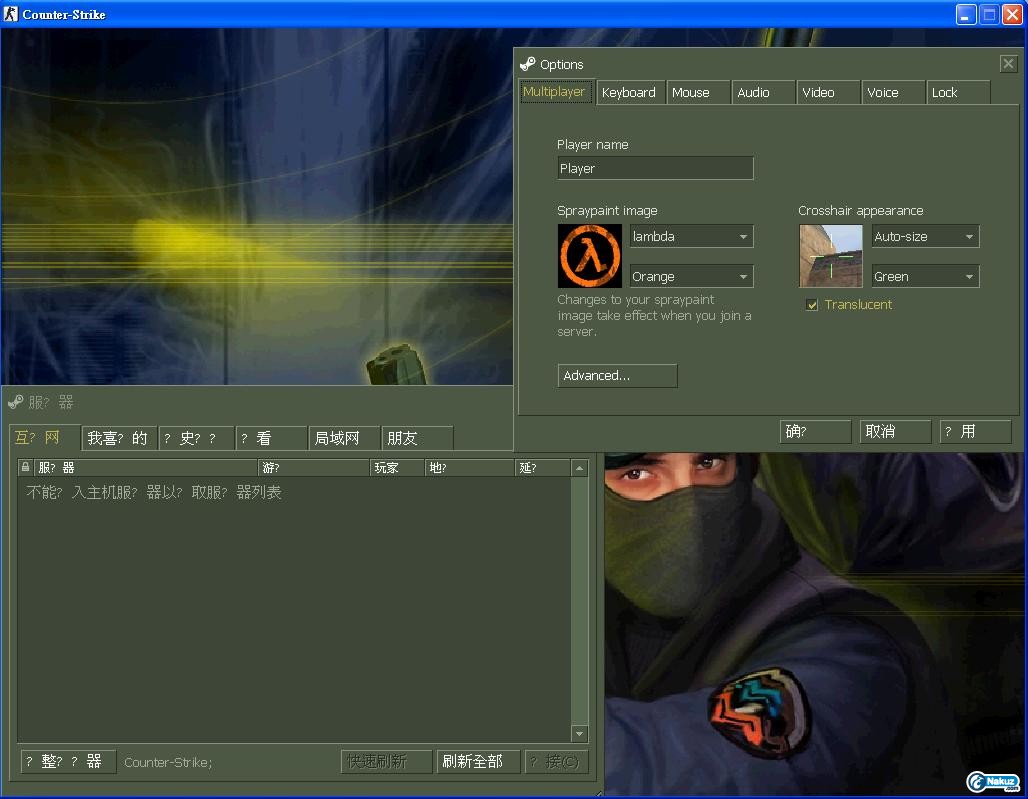Screen dimensions: 1028x799
Task: Open the Orange spraypaint color dropdown
Action: click(x=691, y=277)
